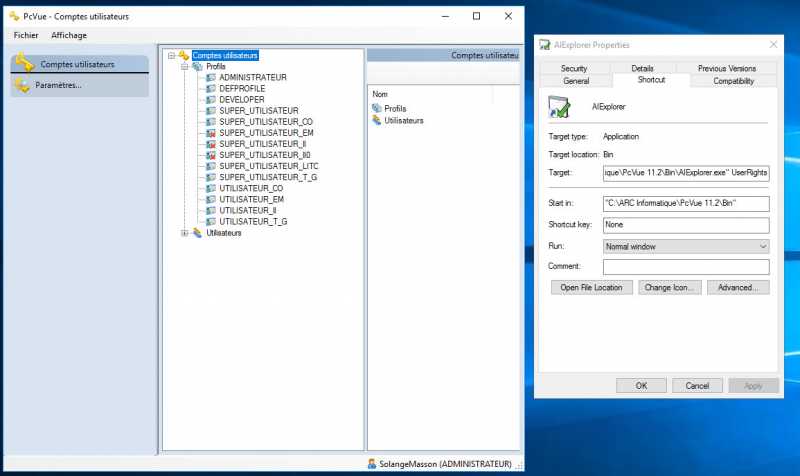Screen dimensions: 800x476
Task: Click the red SUPER_UTILISATEUR_IIO profile icon
Action: [211, 155]
